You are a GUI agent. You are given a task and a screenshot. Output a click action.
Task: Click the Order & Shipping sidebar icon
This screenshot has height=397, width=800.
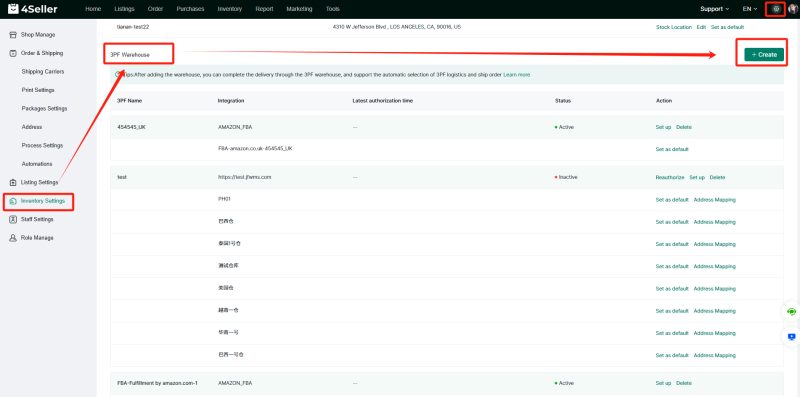(x=13, y=53)
